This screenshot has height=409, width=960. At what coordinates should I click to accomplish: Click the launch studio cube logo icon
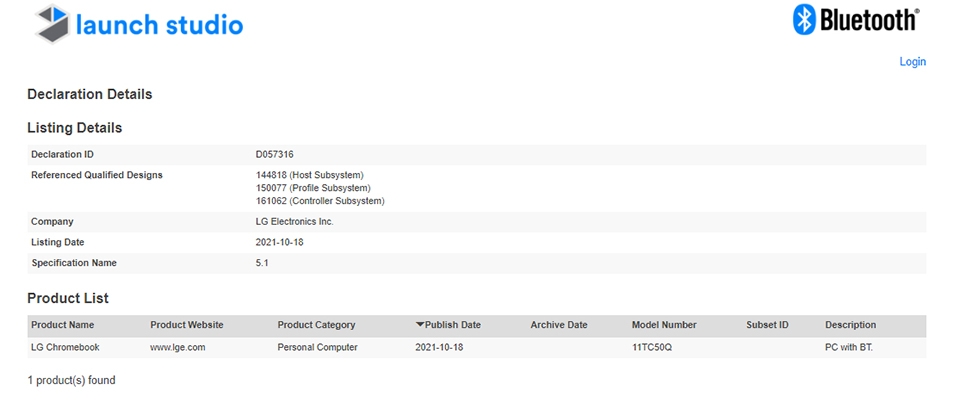tap(53, 24)
